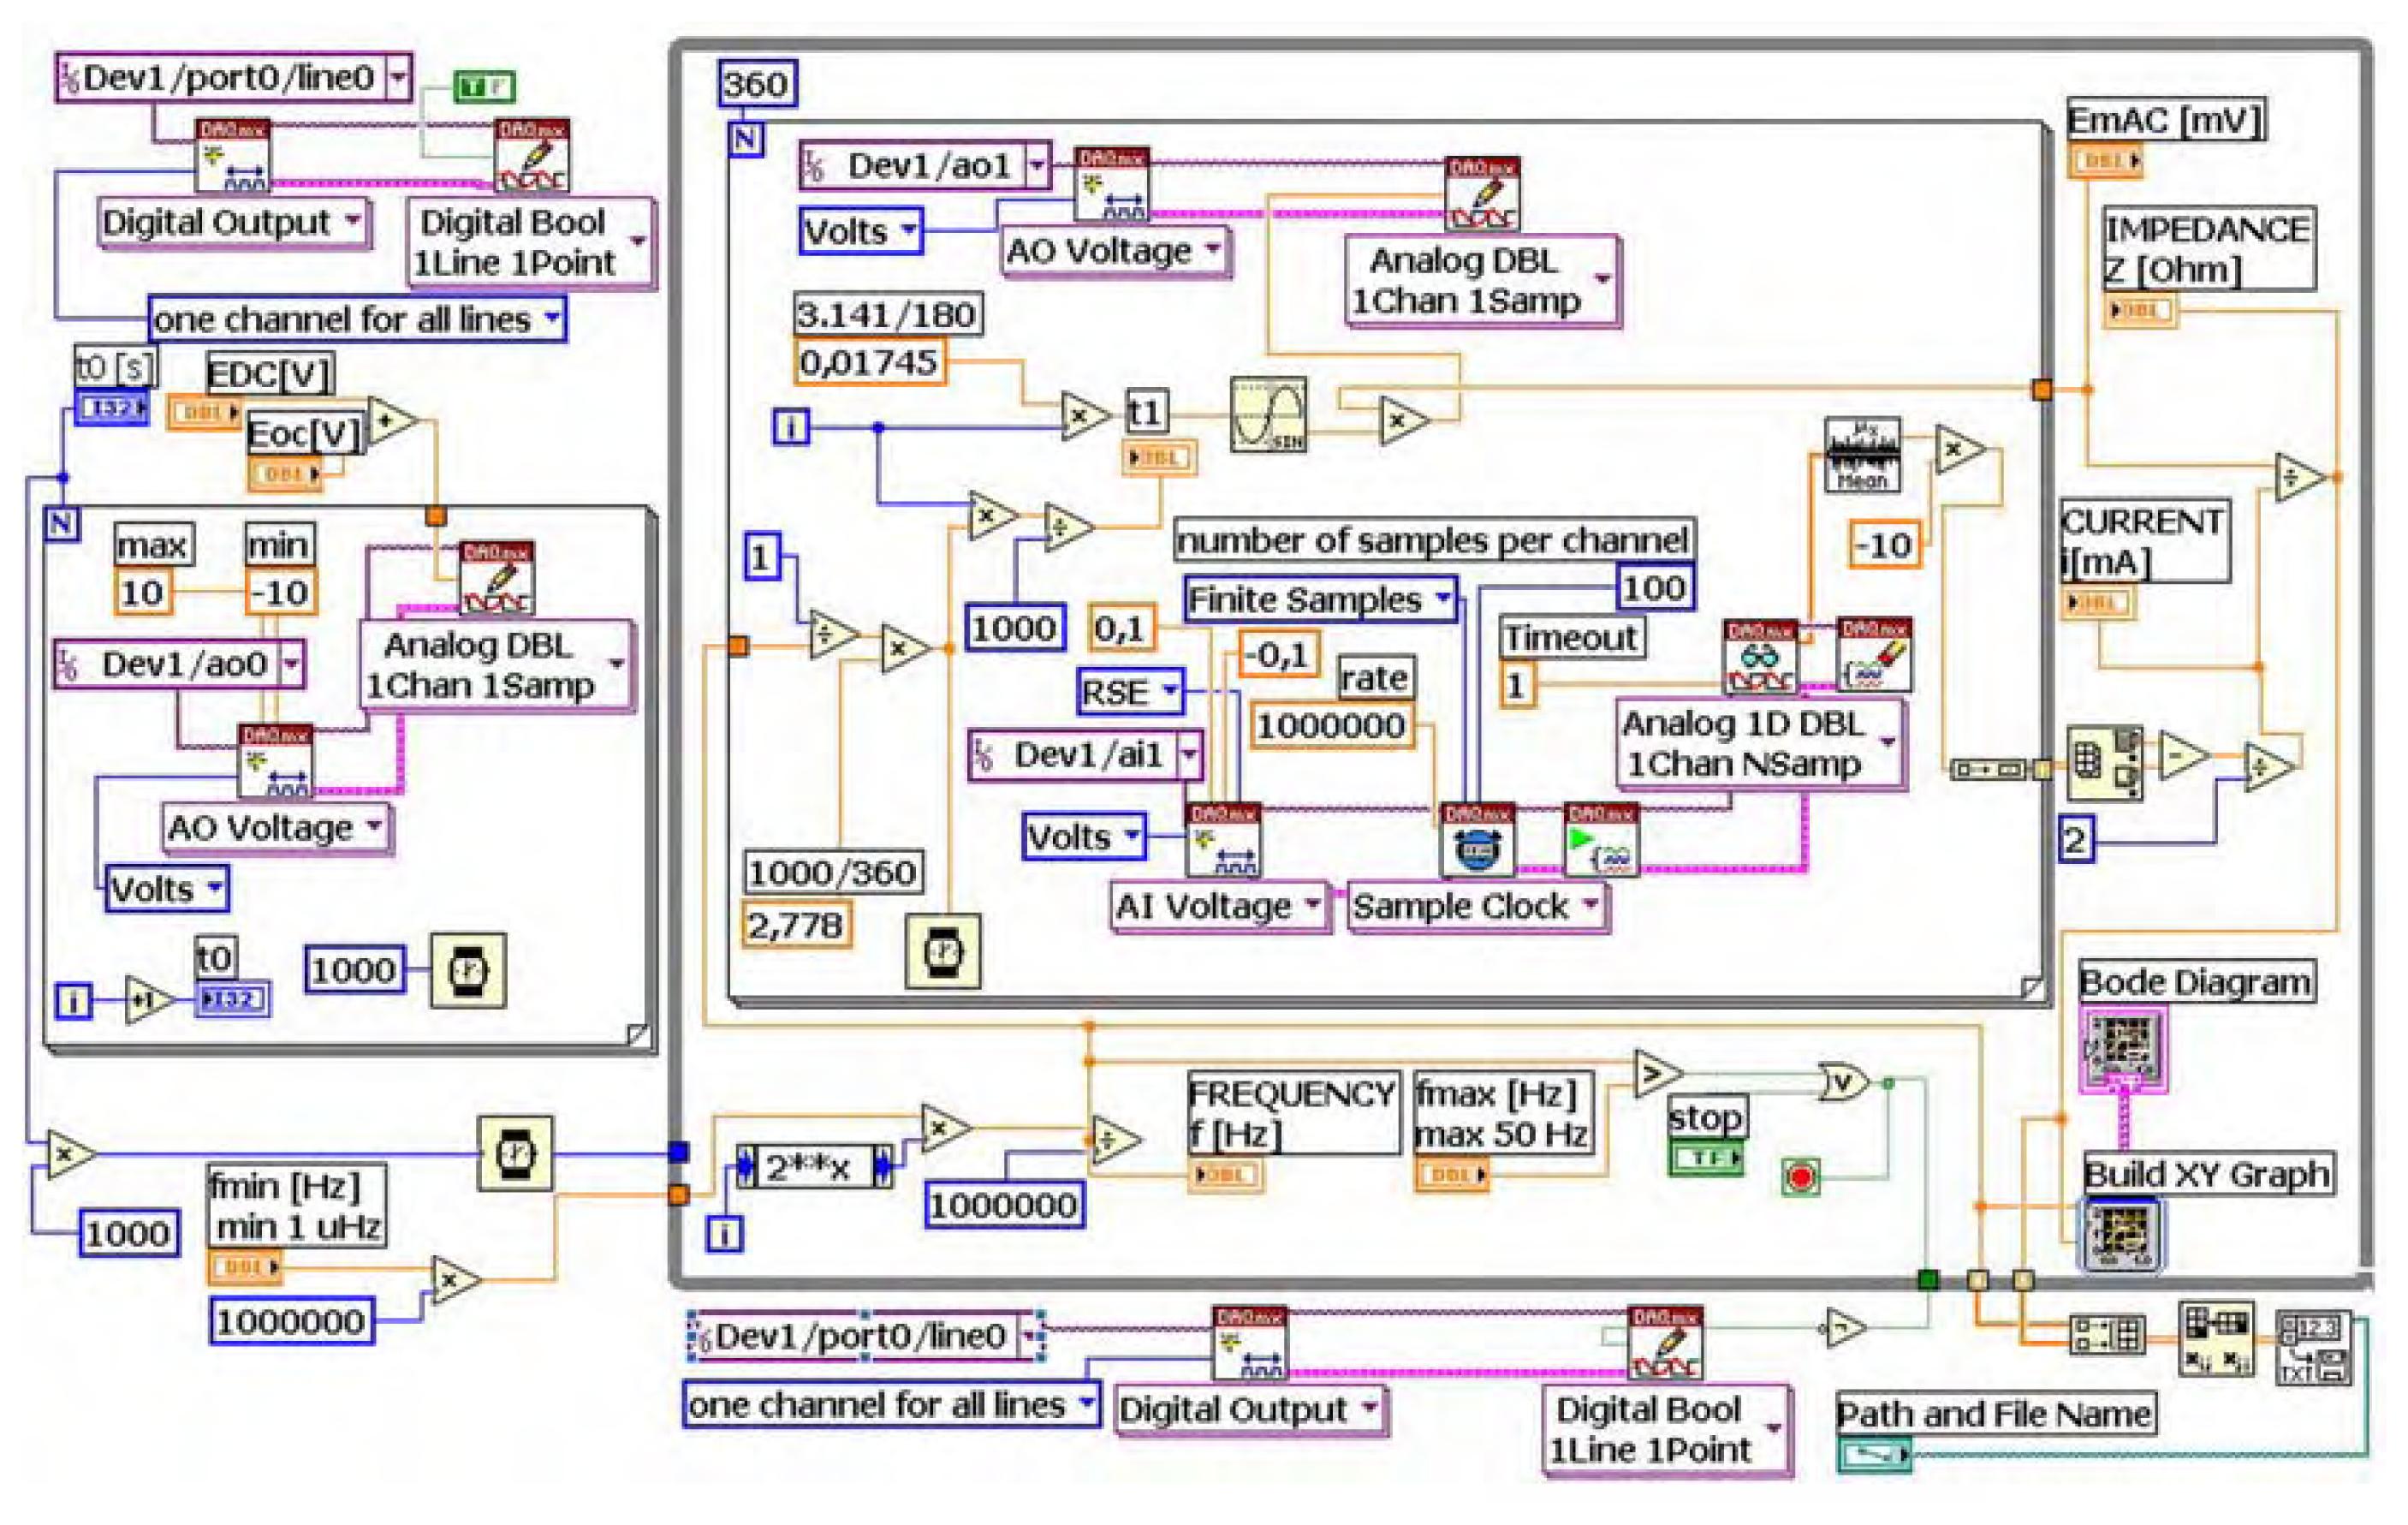Select the Mean statistics VI icon

point(1862,455)
